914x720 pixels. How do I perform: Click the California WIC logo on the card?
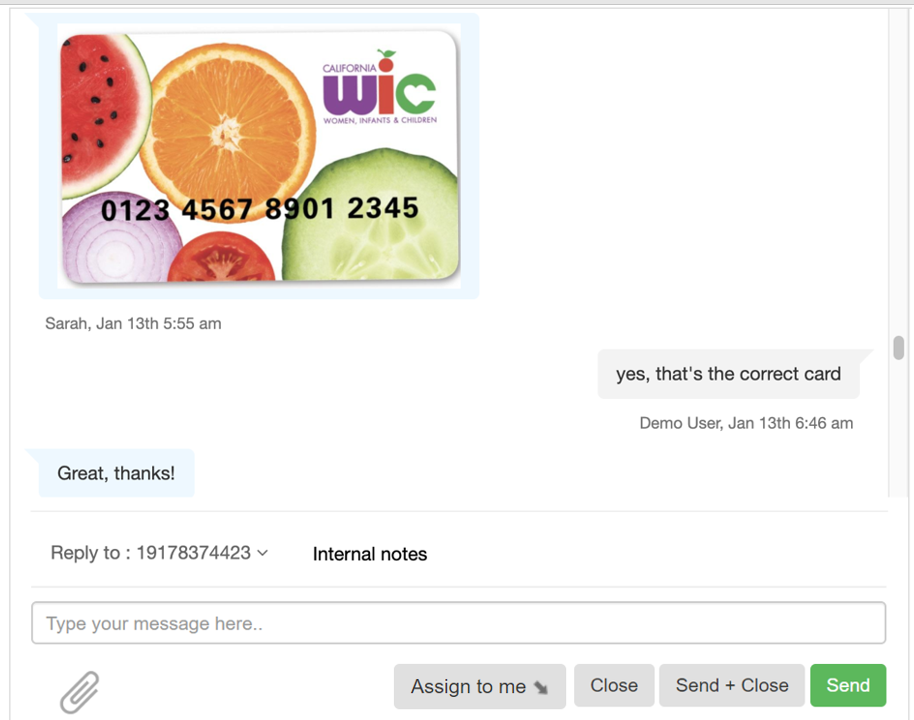point(379,87)
